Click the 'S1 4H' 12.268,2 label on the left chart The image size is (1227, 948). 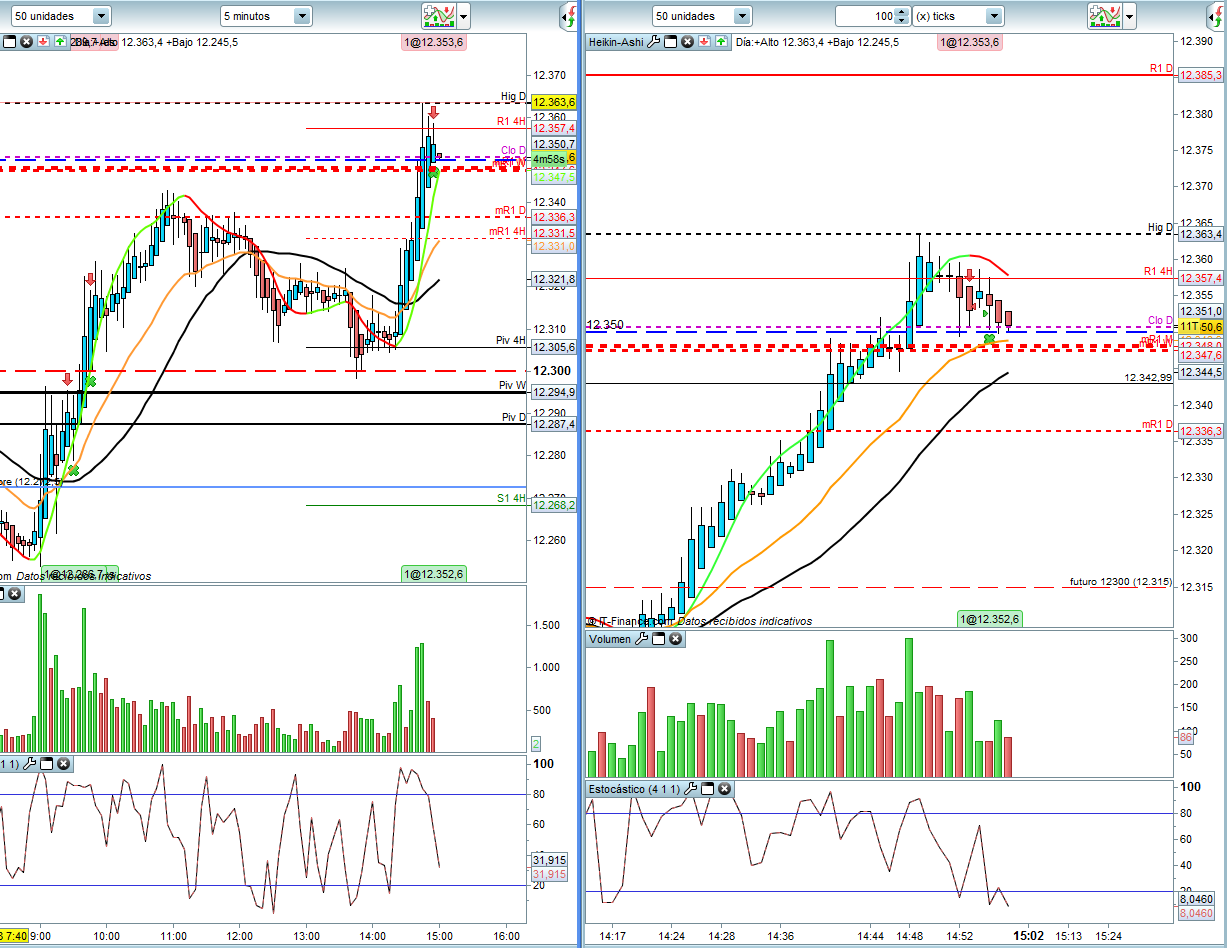point(554,505)
